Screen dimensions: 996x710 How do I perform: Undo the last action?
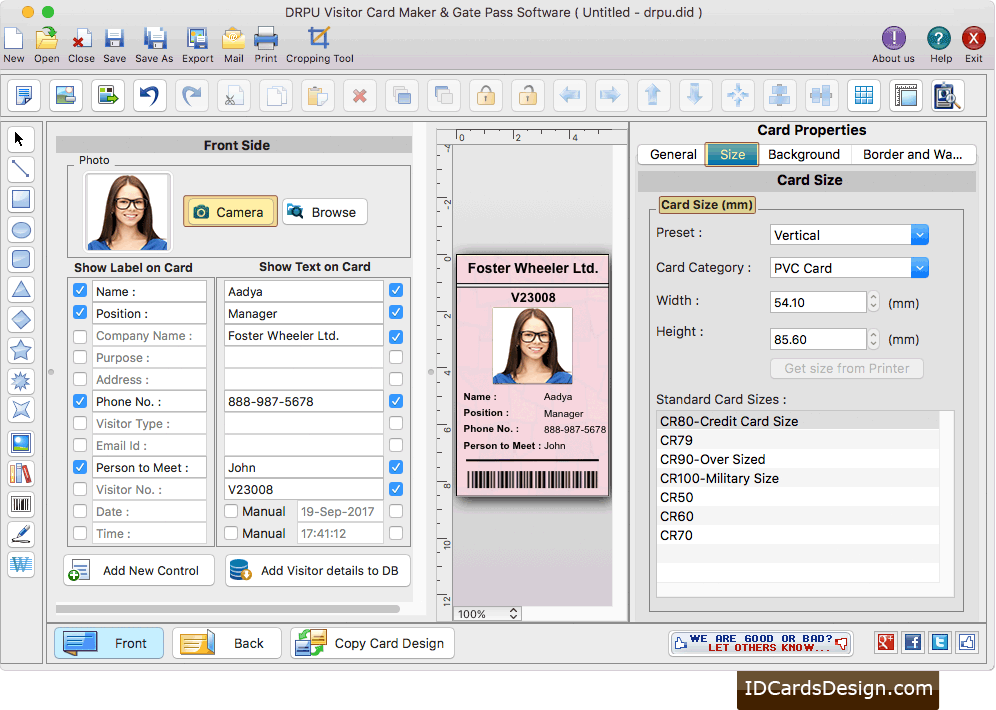[x=150, y=95]
